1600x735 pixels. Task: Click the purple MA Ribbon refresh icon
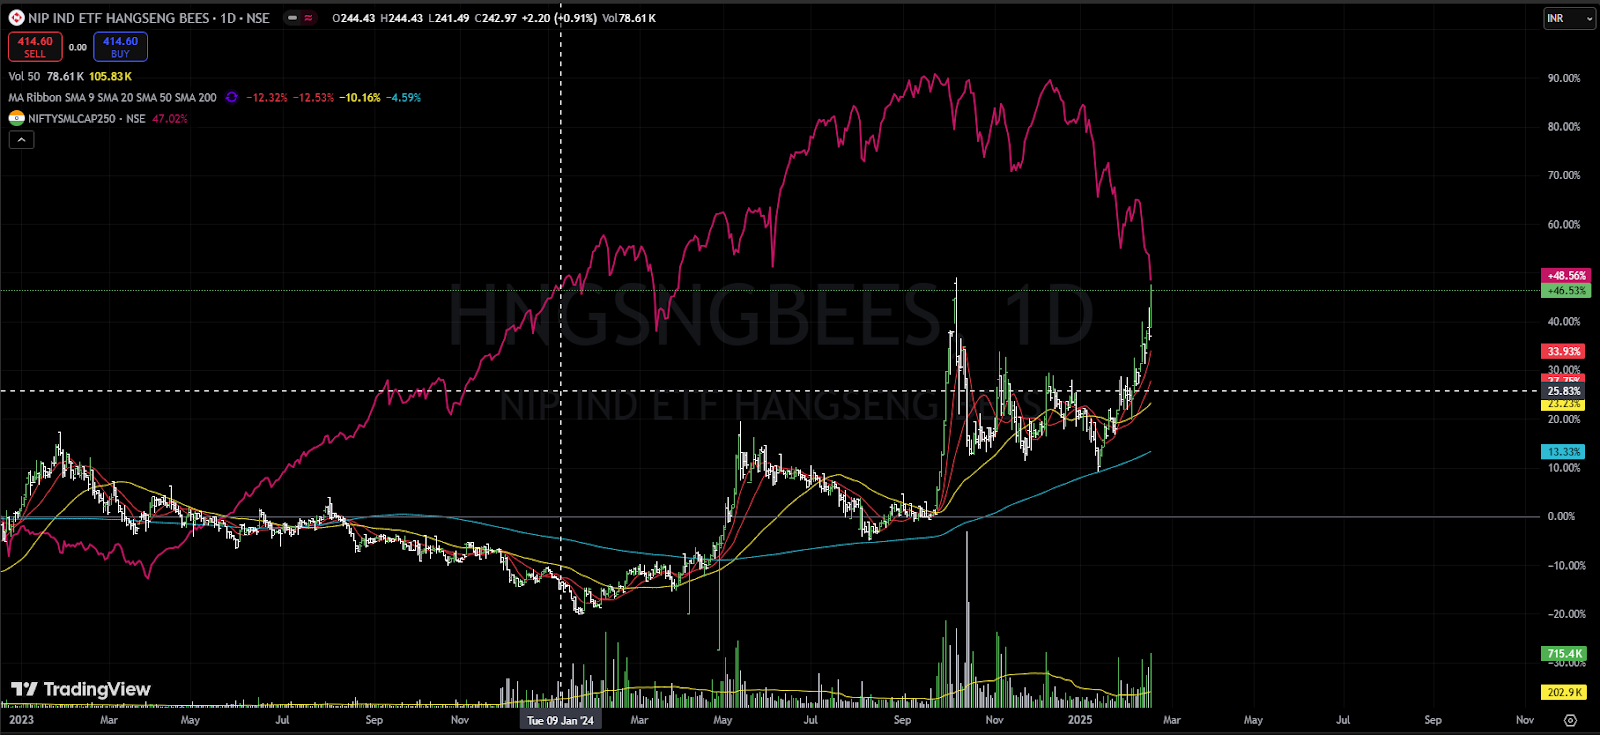pyautogui.click(x=232, y=98)
